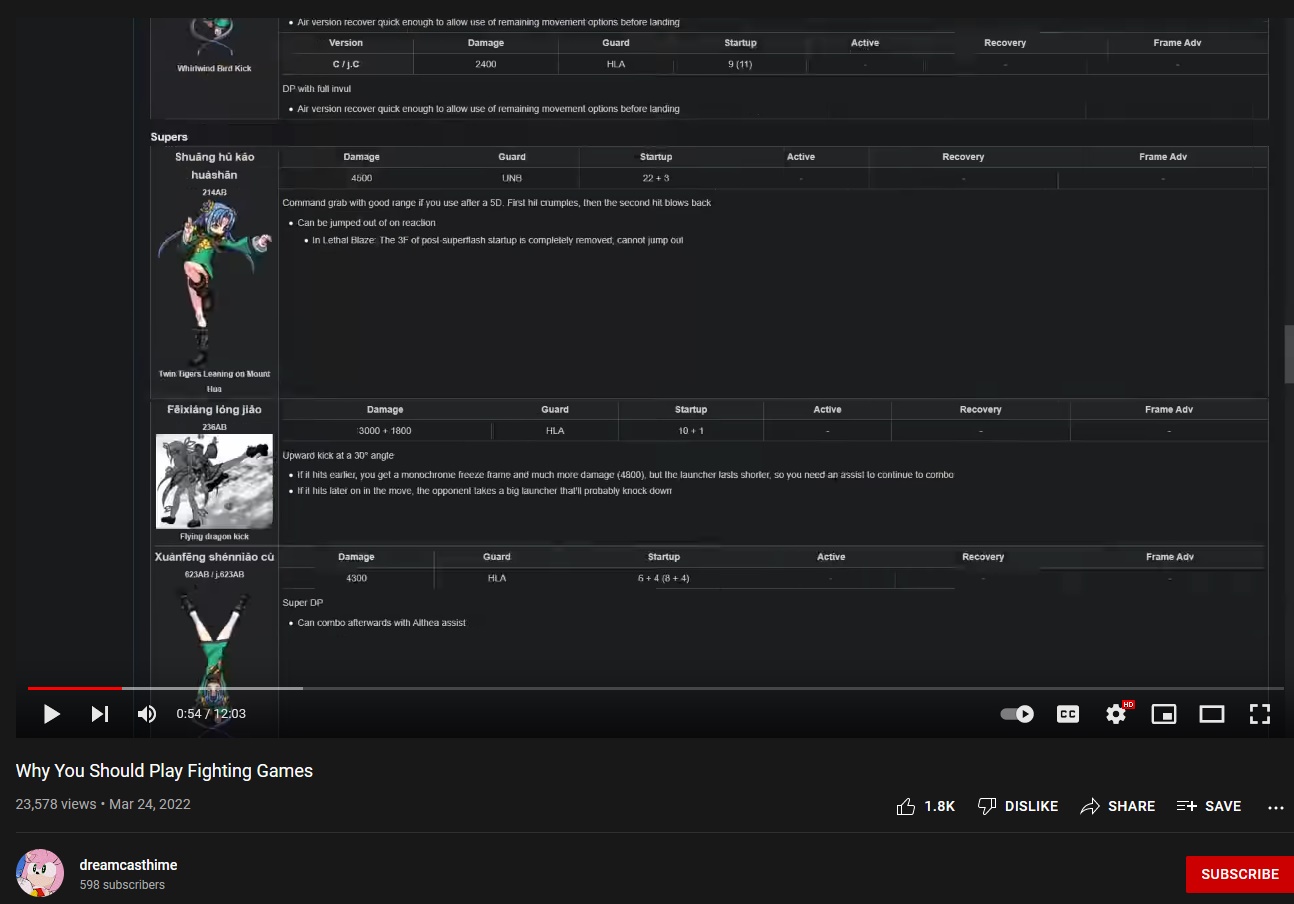
Task: Click the 0:54 / 12:03 time display
Action: click(x=211, y=714)
